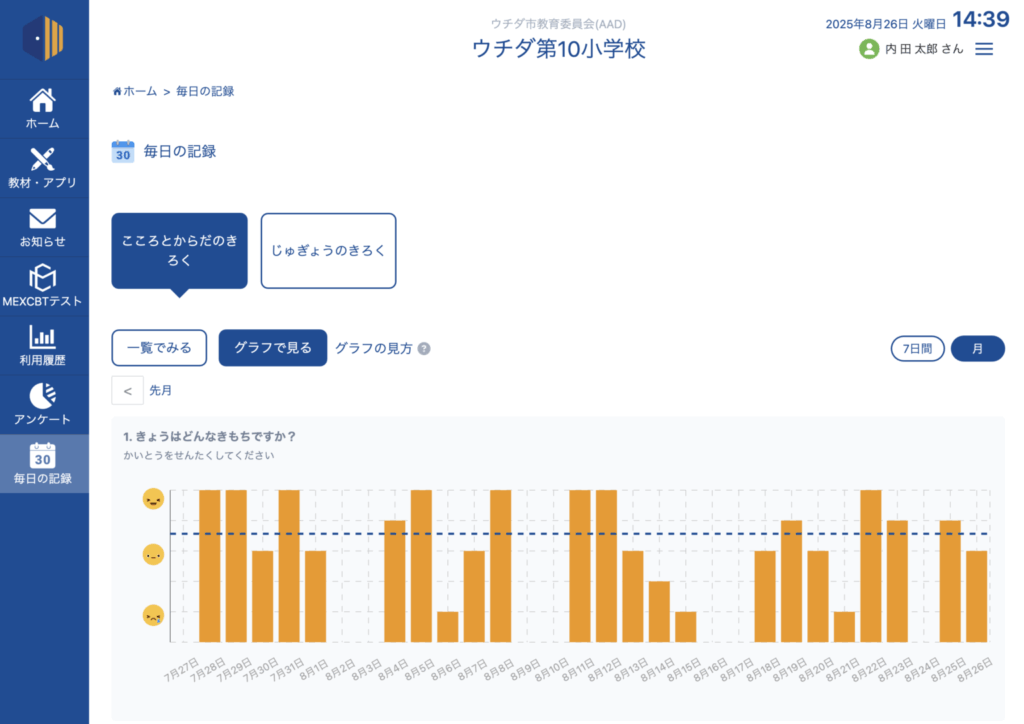Switch graph range to 7日間
The height and width of the screenshot is (724, 1024).
[x=917, y=349]
